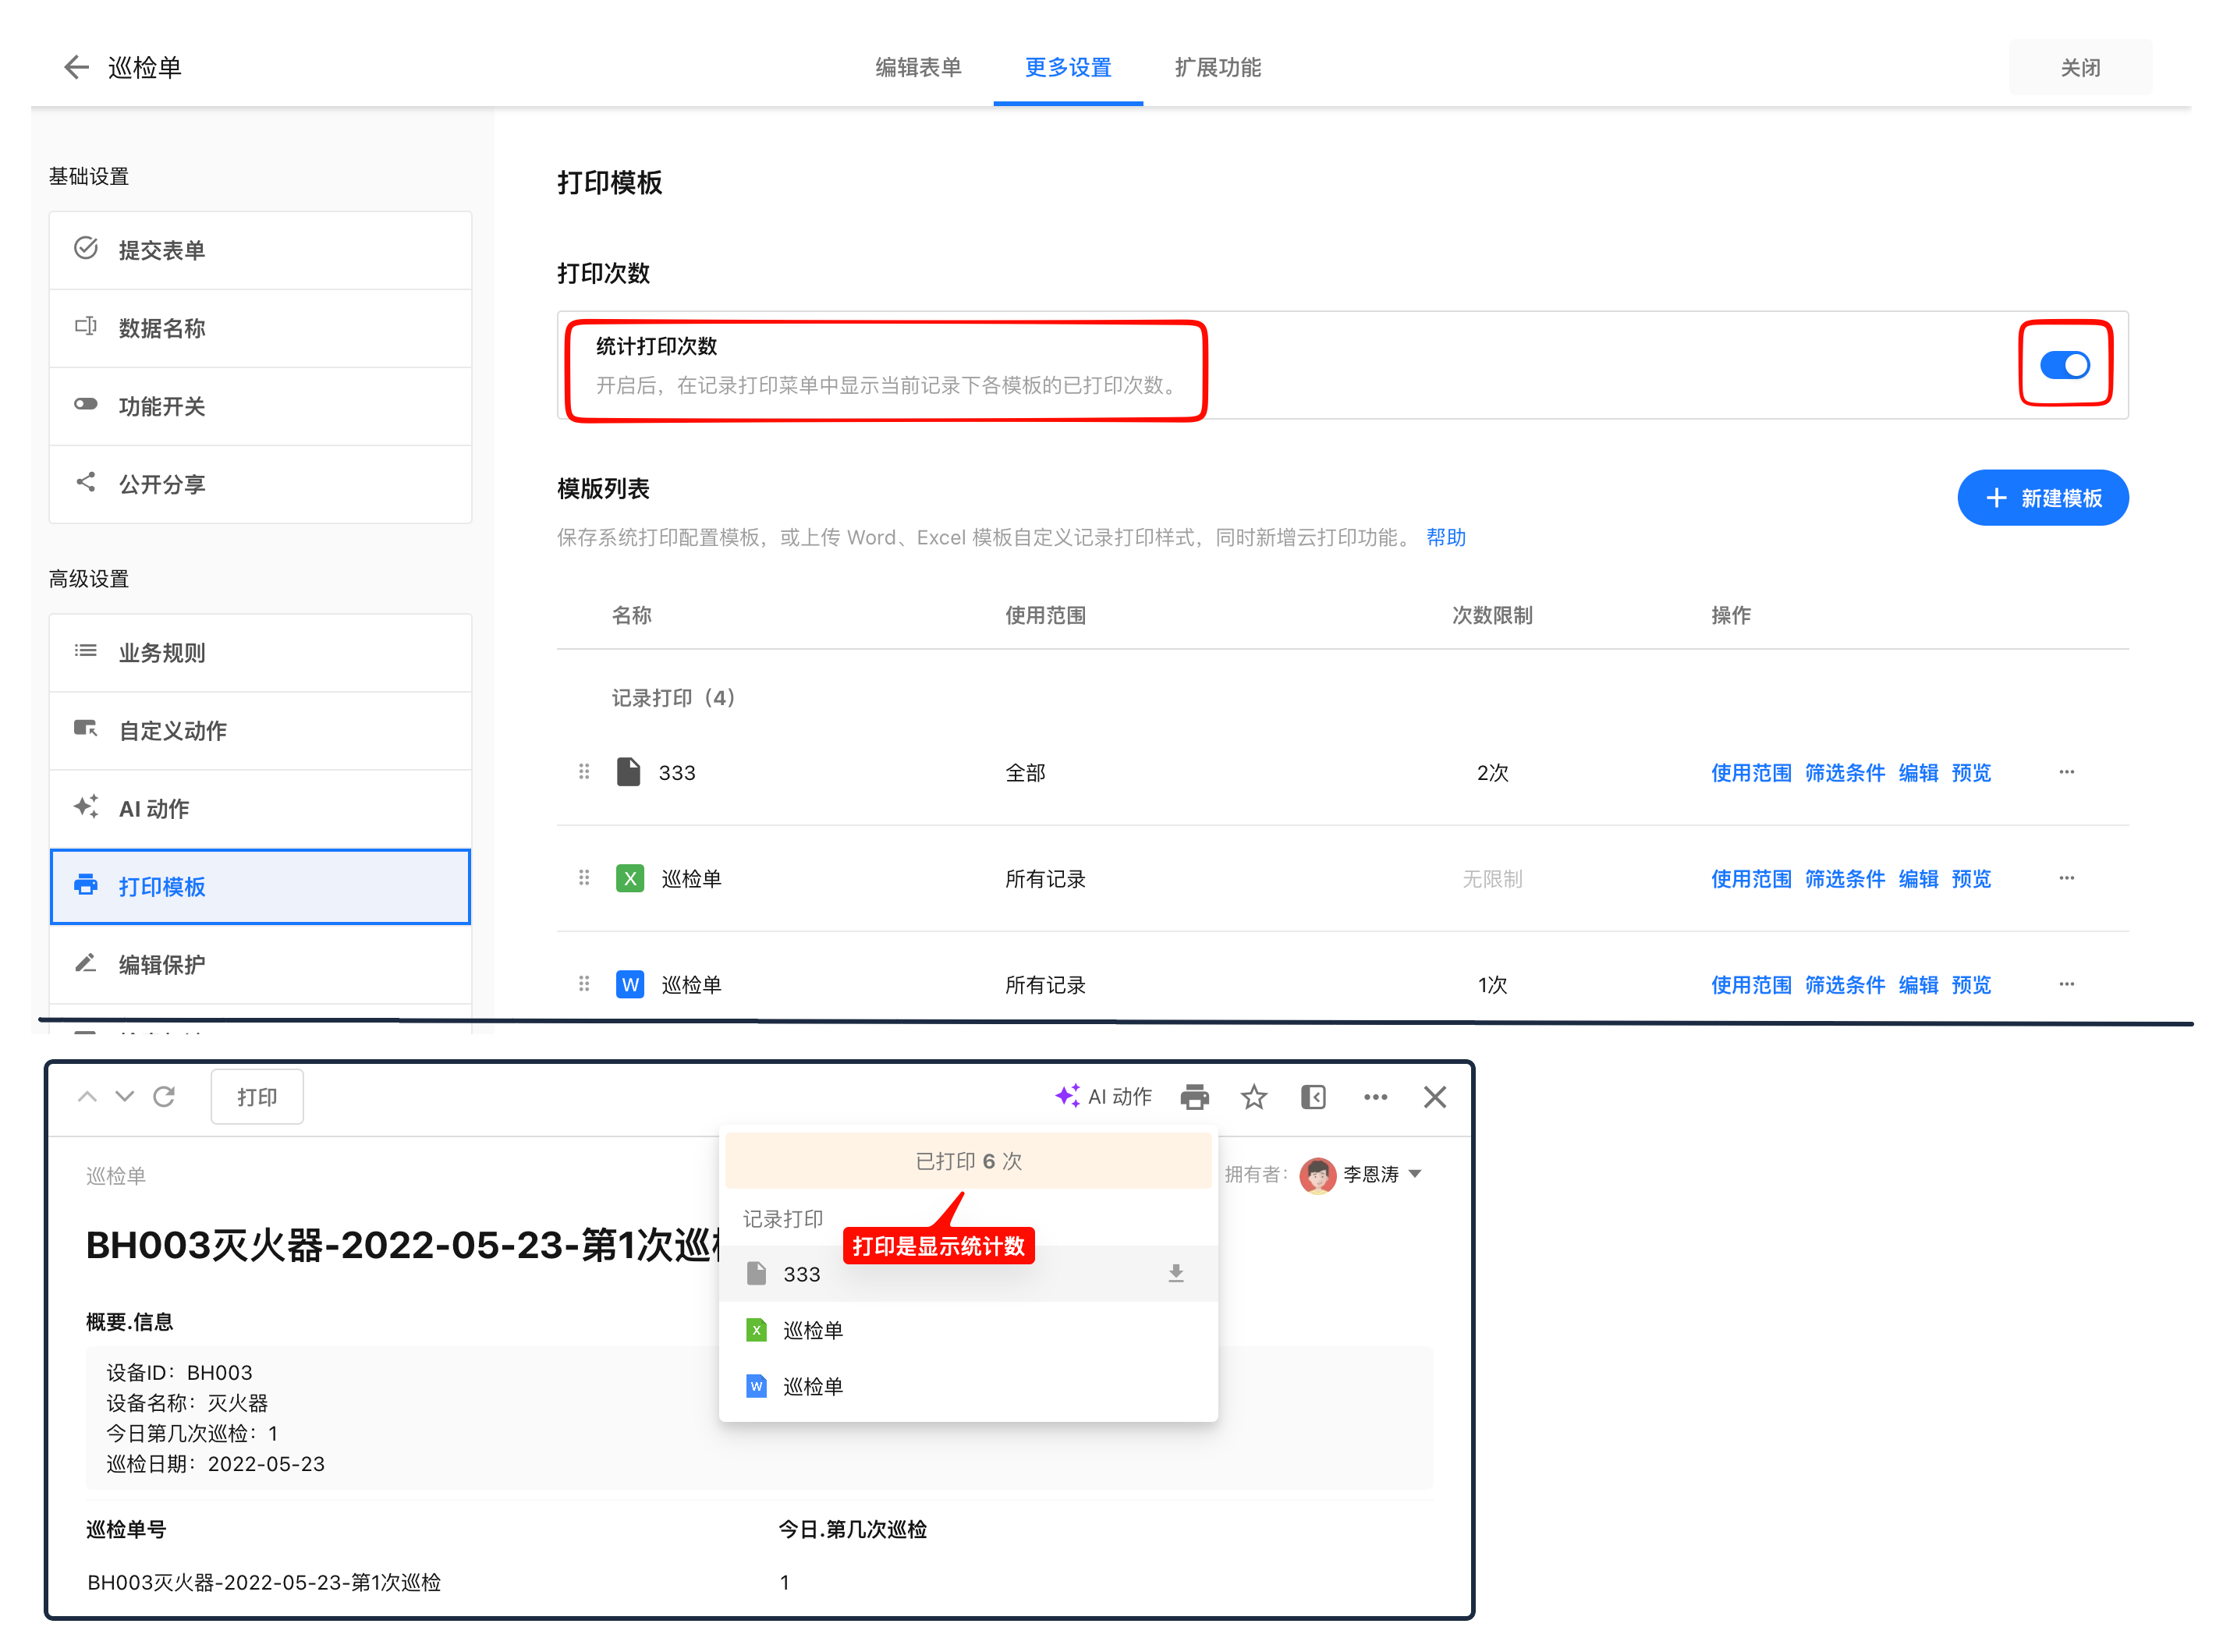Go to previous record with up arrow
Screen dimensions: 2223x1652
click(87, 1097)
